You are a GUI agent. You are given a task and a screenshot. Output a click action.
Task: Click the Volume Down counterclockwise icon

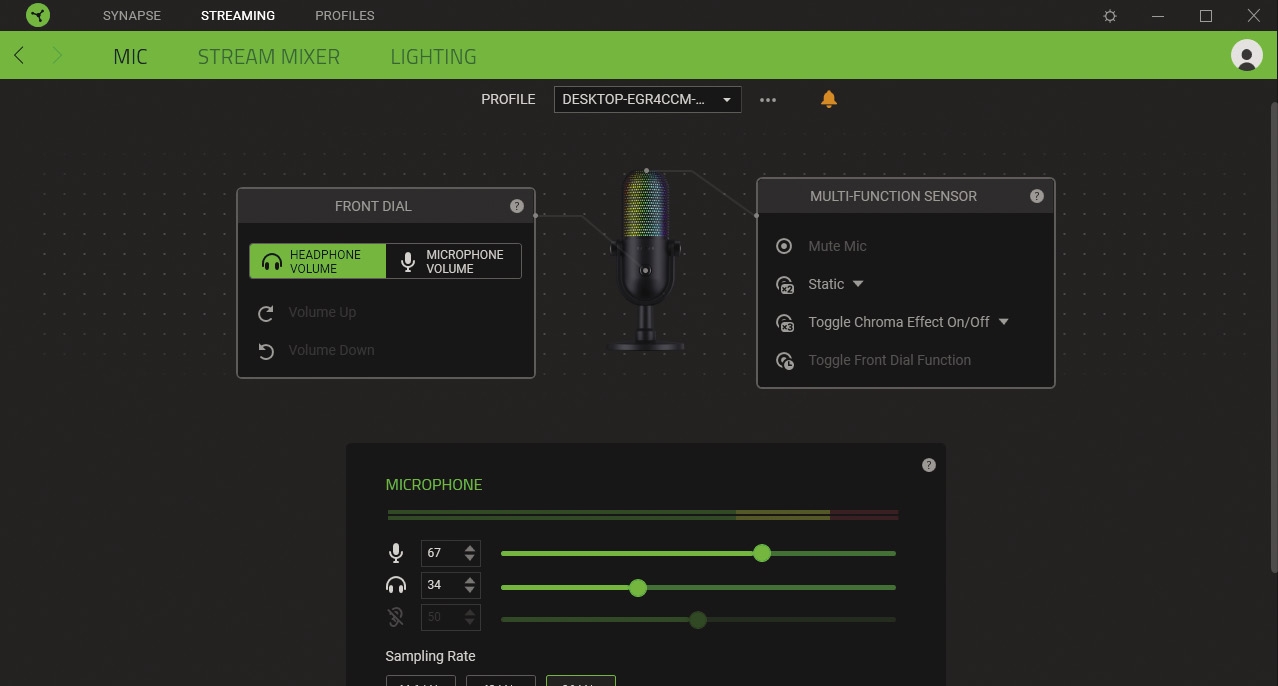click(x=266, y=351)
